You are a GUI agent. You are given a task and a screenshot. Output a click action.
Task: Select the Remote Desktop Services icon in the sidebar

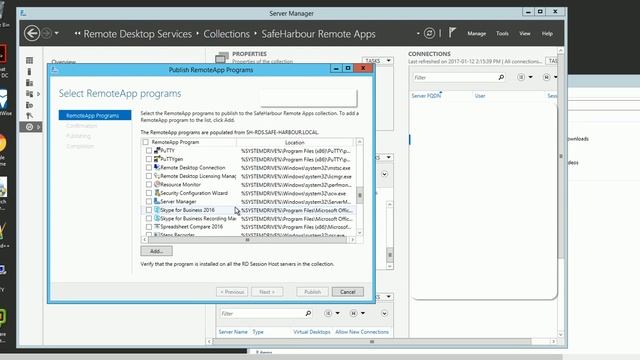29,127
